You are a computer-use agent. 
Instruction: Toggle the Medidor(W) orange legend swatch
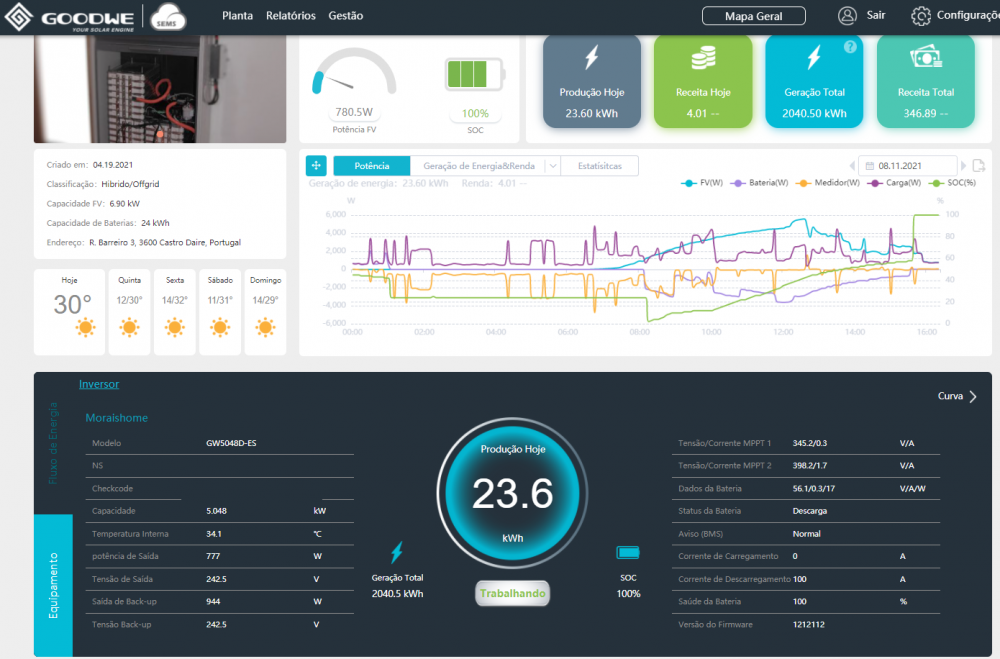point(803,183)
